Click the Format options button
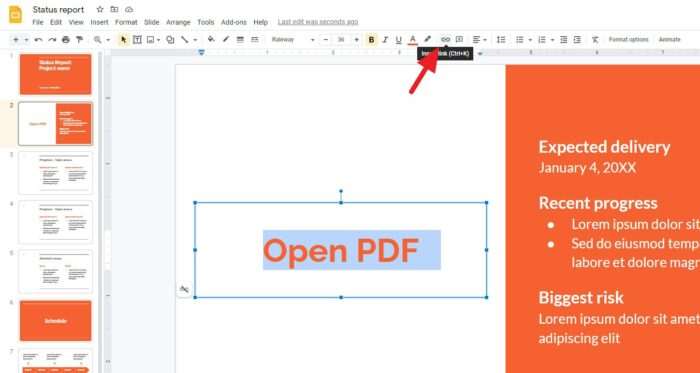 click(x=628, y=40)
